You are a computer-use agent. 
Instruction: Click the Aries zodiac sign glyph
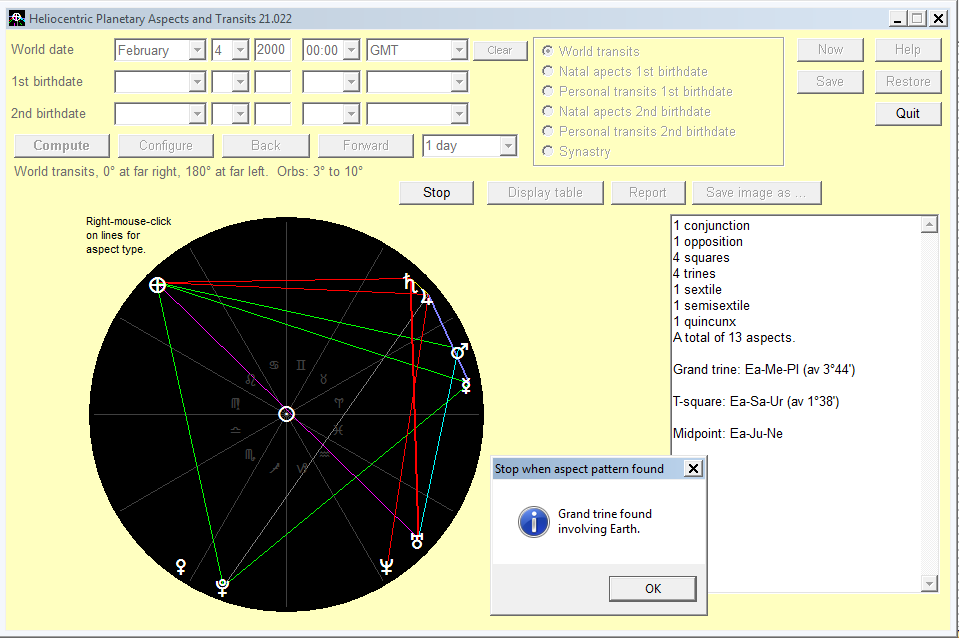pos(339,402)
